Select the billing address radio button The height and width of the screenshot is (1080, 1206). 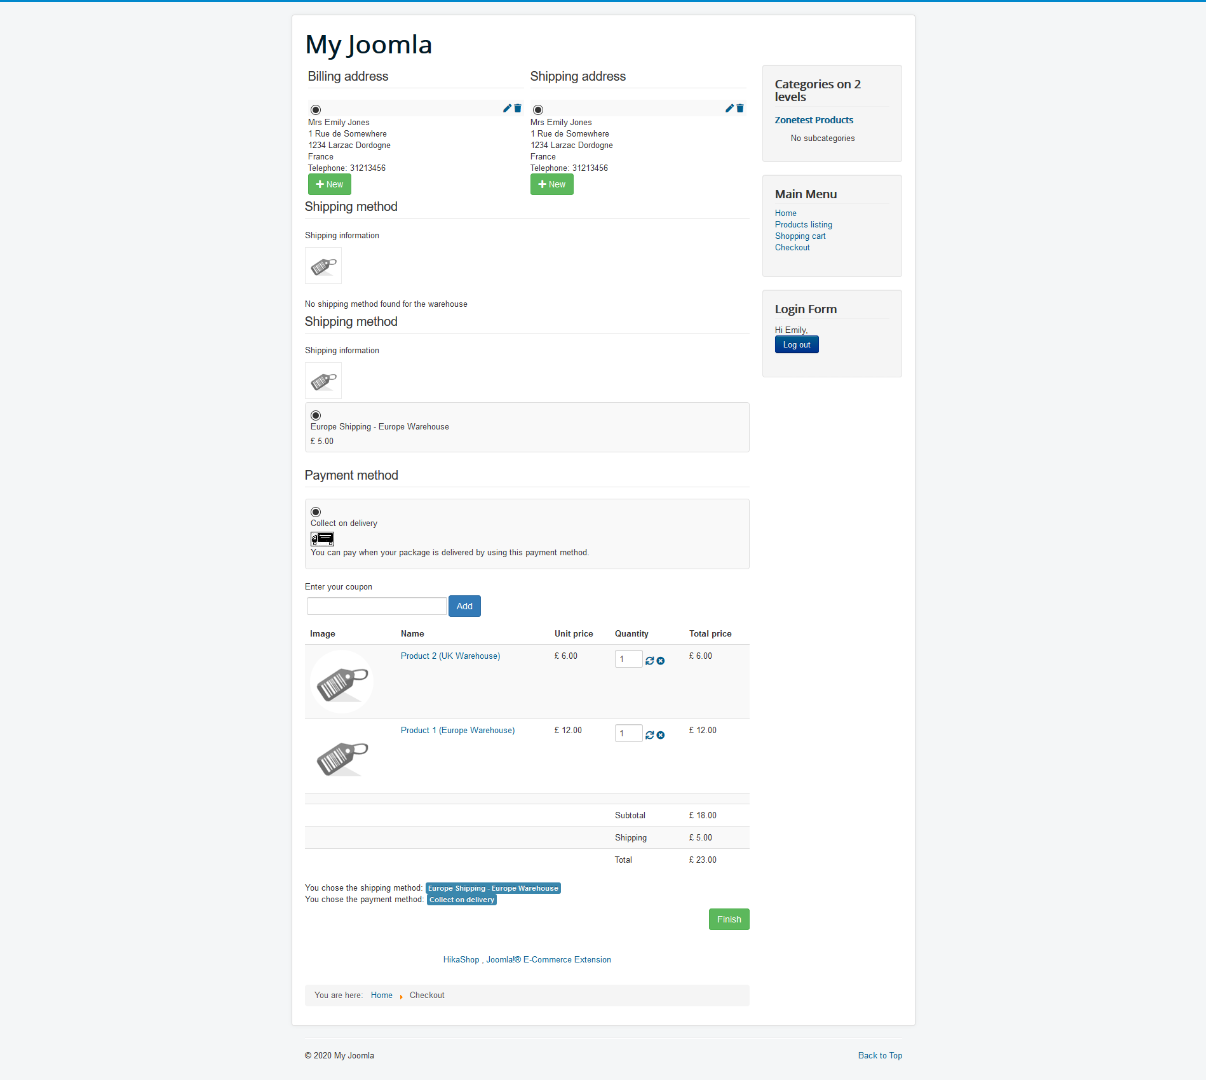click(x=316, y=110)
